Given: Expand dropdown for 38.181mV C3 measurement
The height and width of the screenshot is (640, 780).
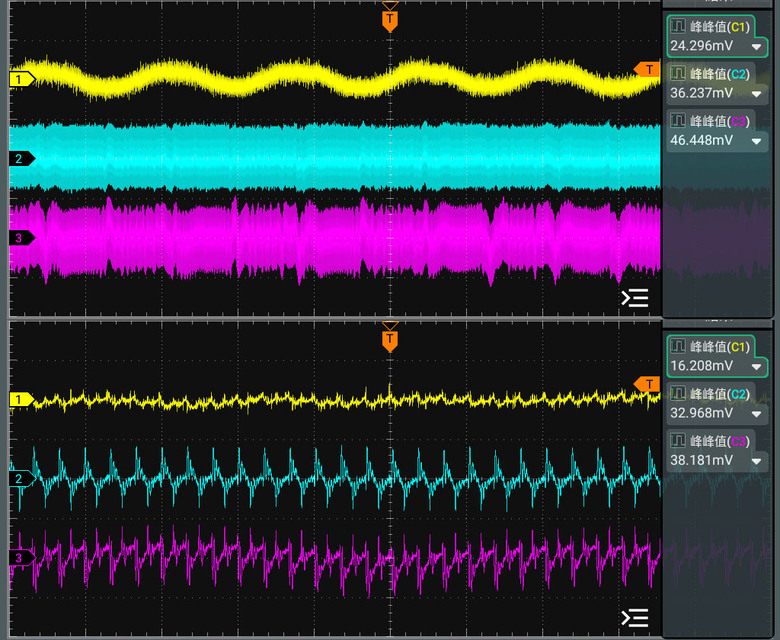Looking at the screenshot, I should (756, 461).
